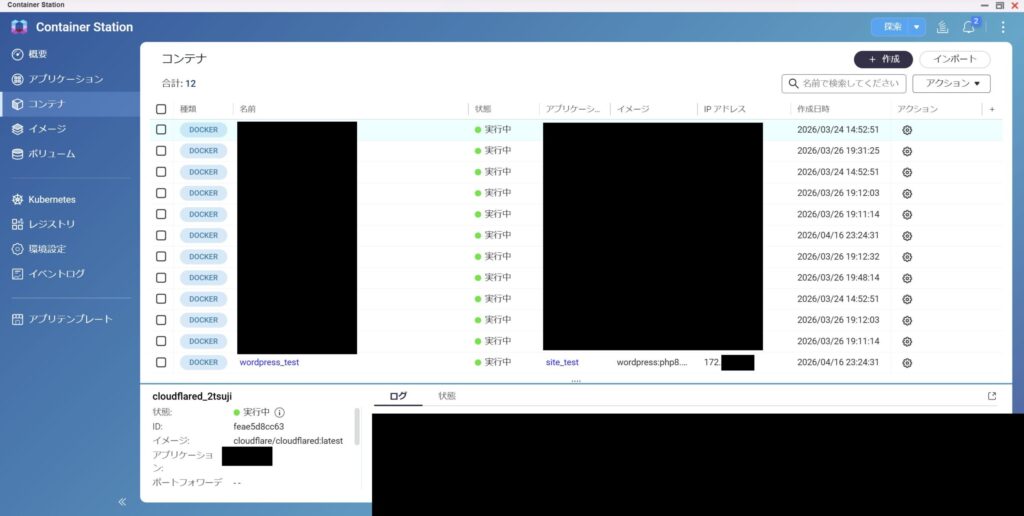
Task: Switch to the 状態 tab in details
Action: pos(447,396)
